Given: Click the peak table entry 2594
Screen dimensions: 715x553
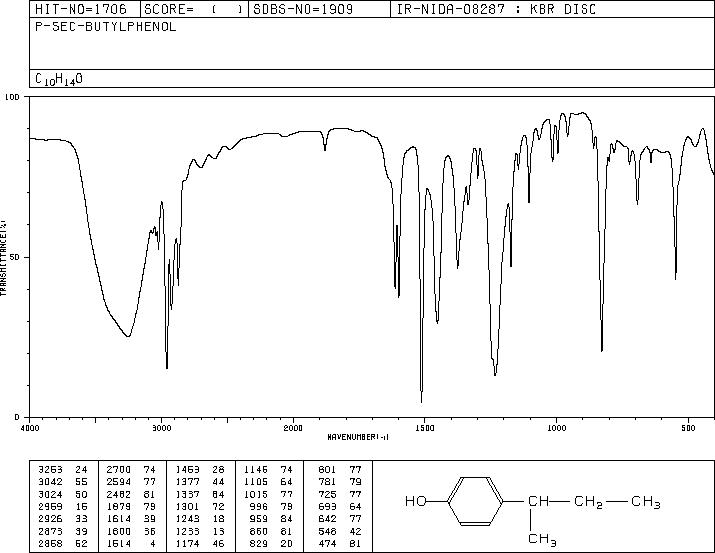Looking at the screenshot, I should [x=119, y=482].
